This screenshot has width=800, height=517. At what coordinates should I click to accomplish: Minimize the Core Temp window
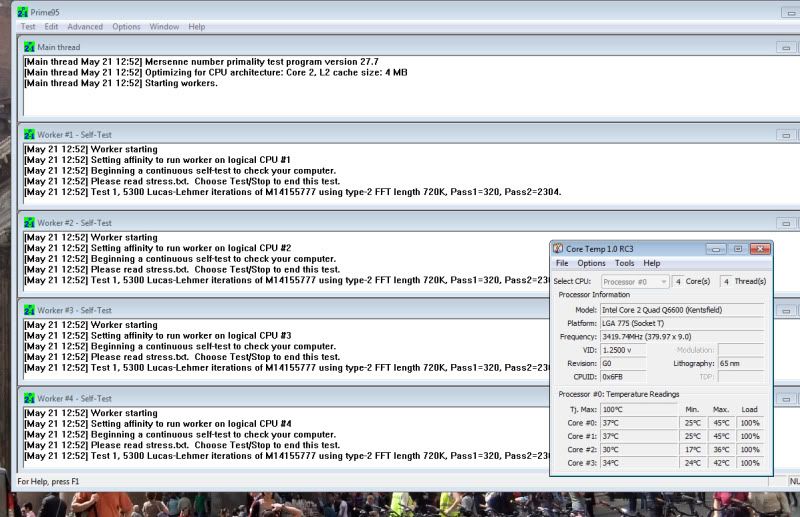[716, 248]
